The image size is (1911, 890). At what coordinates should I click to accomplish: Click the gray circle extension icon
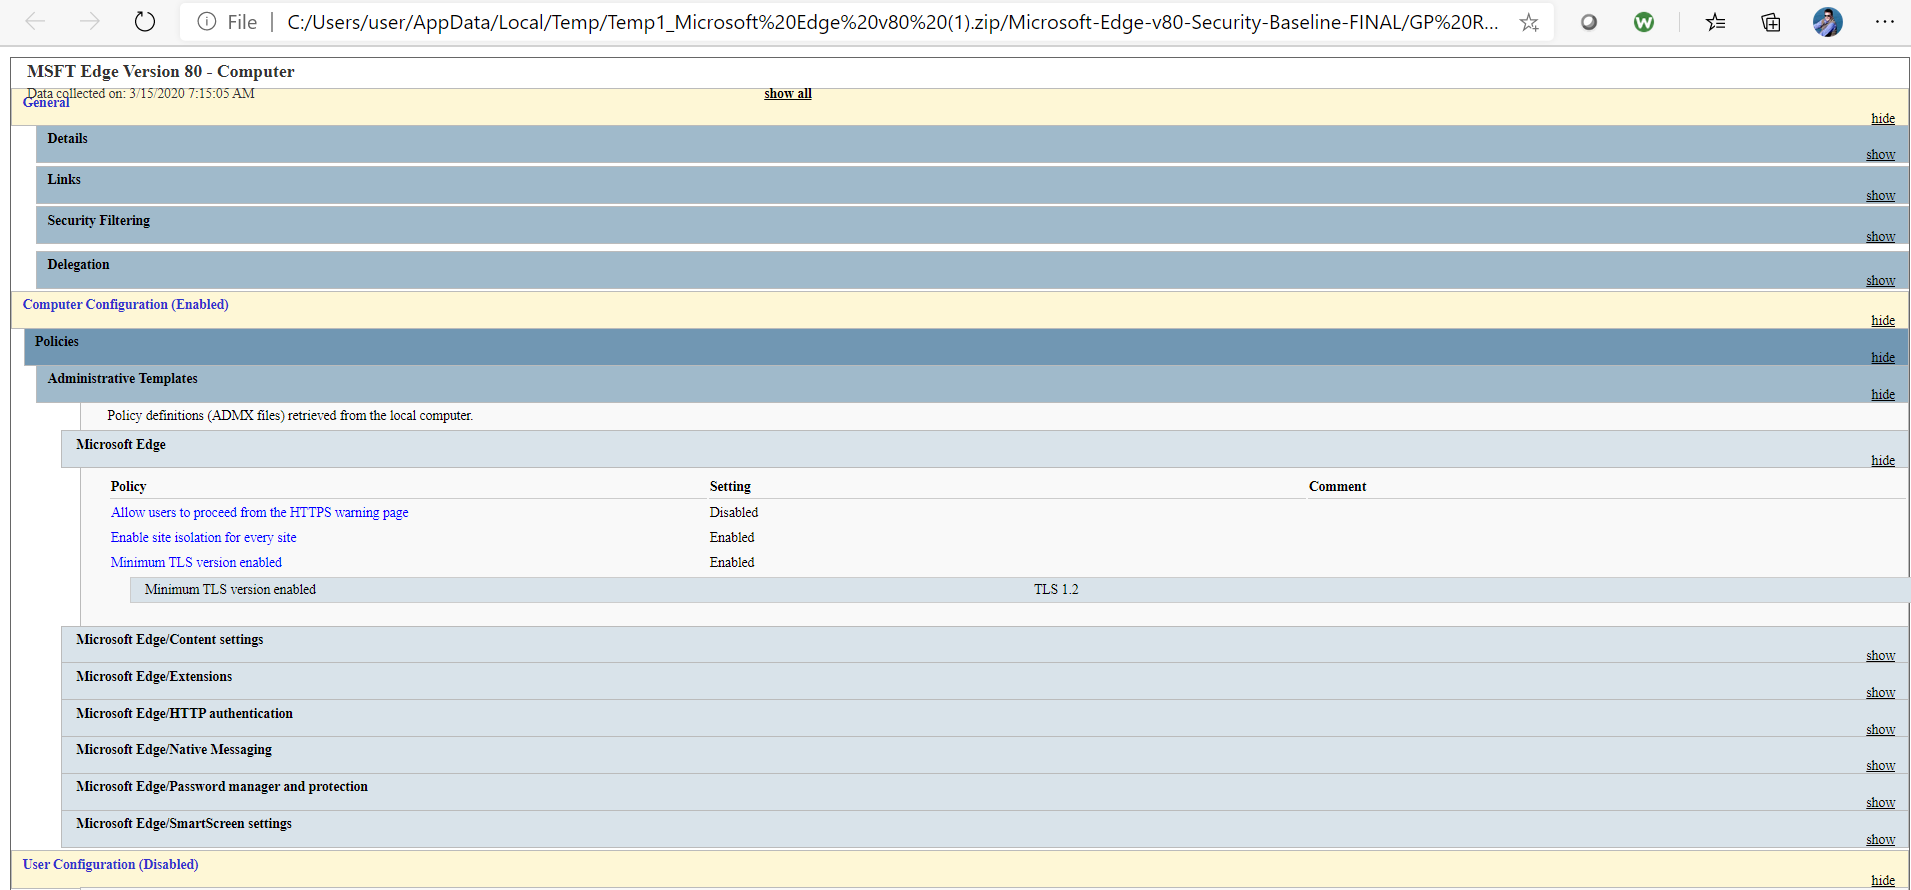(x=1588, y=22)
